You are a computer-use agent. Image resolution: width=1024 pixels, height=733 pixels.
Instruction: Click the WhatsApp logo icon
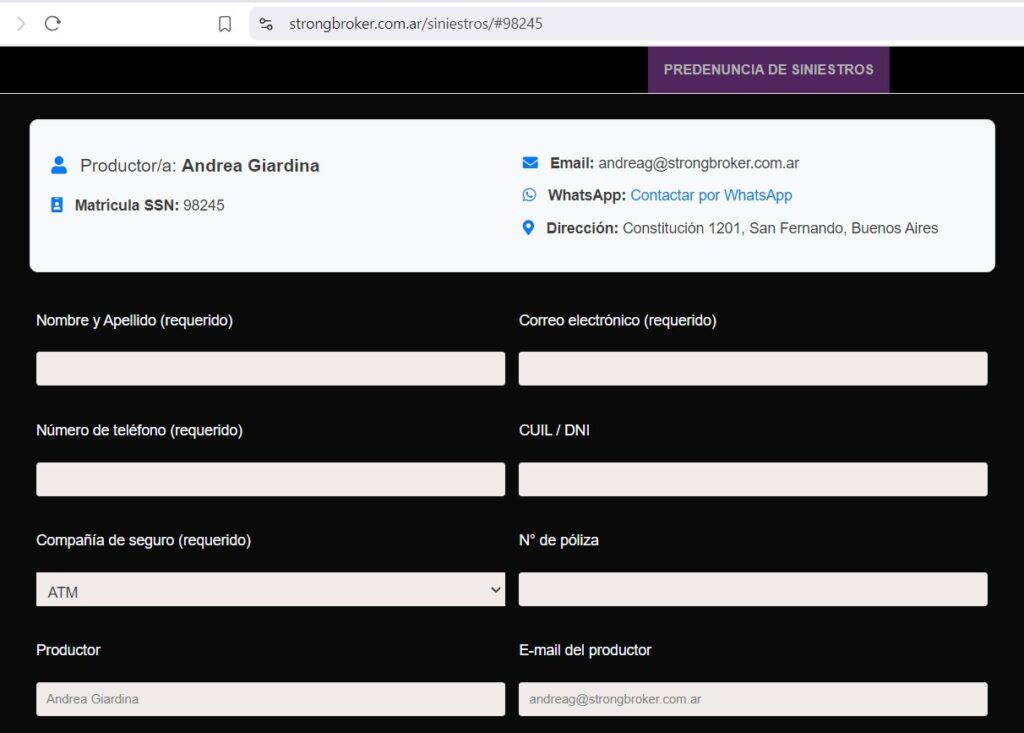click(x=529, y=195)
